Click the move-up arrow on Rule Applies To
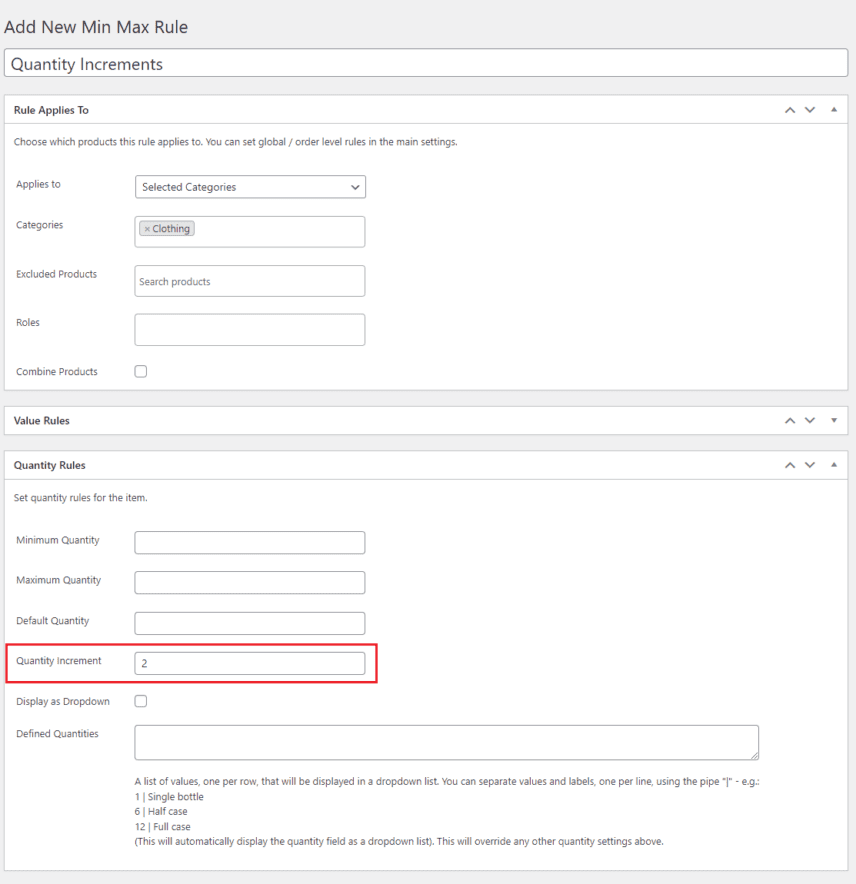This screenshot has height=884, width=856. (x=790, y=109)
